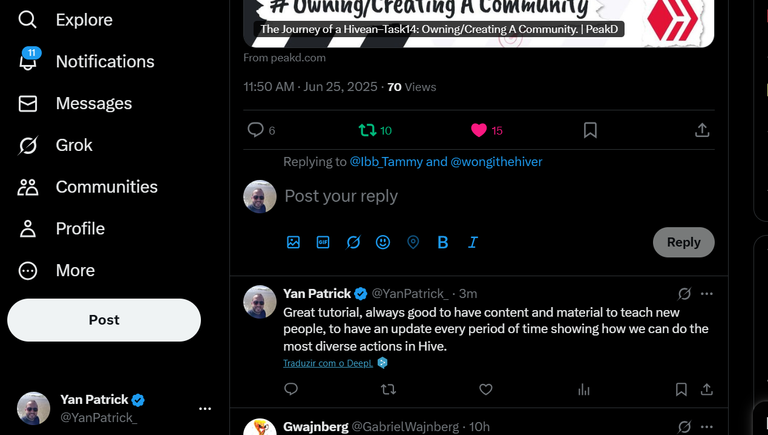Open the account menu beside Yan Patrick
The image size is (768, 435).
click(205, 409)
